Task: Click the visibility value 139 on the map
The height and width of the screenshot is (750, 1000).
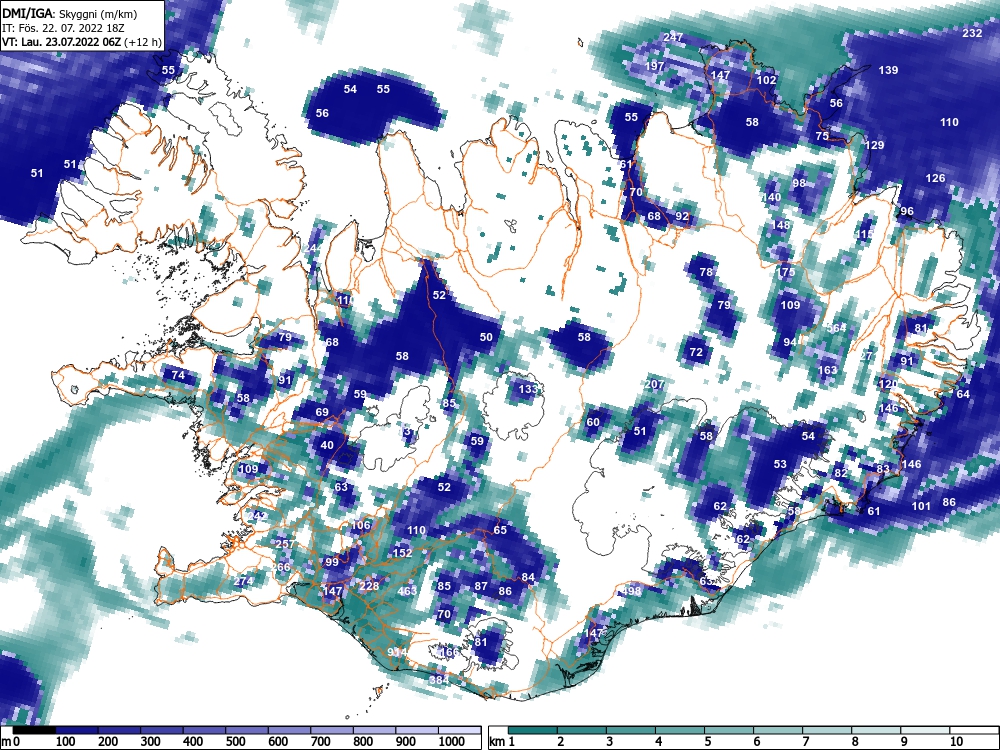Action: tap(888, 70)
